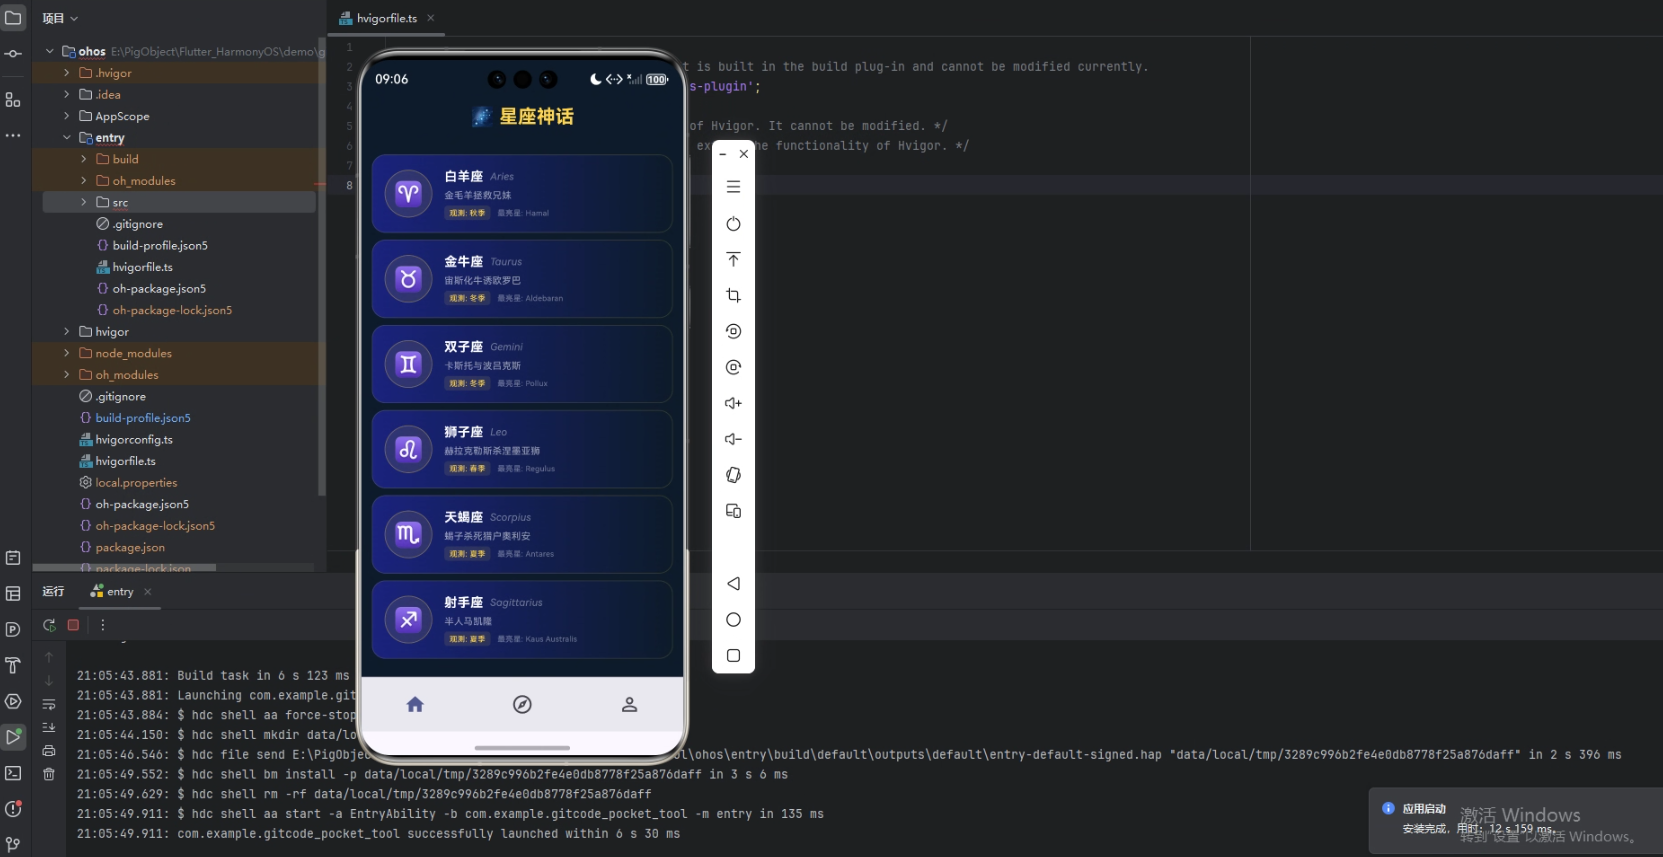
Task: Open the Git version control icon
Action: 13,845
